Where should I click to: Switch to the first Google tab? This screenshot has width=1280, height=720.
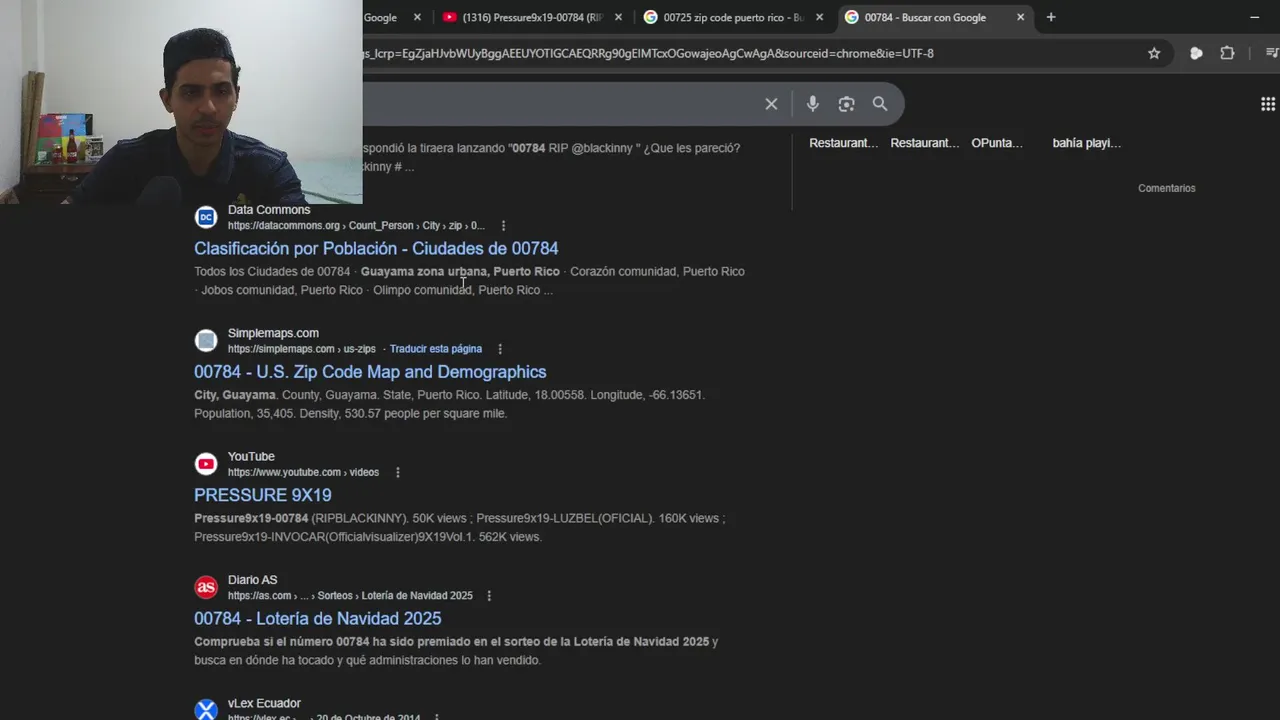pos(381,17)
